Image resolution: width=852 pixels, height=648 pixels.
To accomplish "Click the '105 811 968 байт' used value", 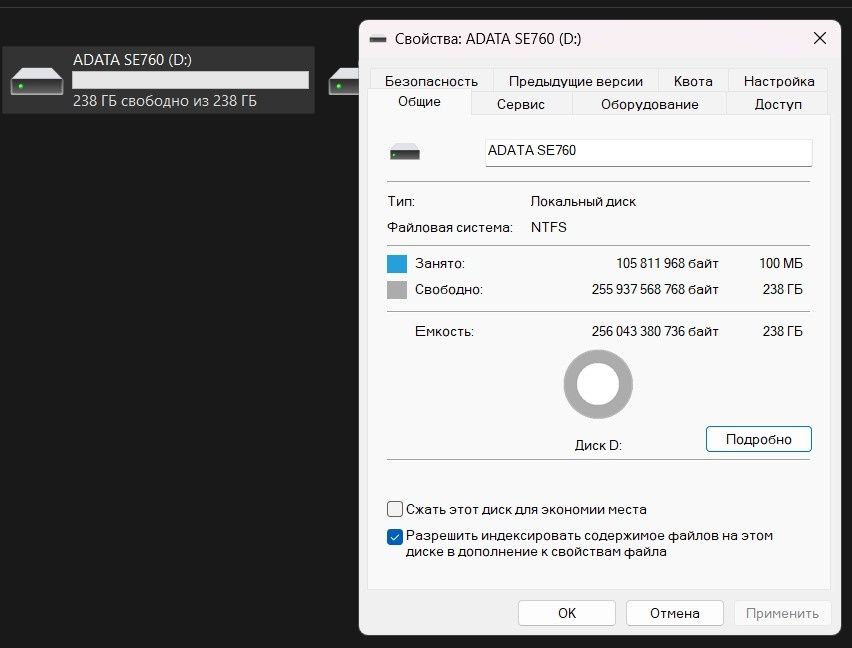I will coord(667,263).
